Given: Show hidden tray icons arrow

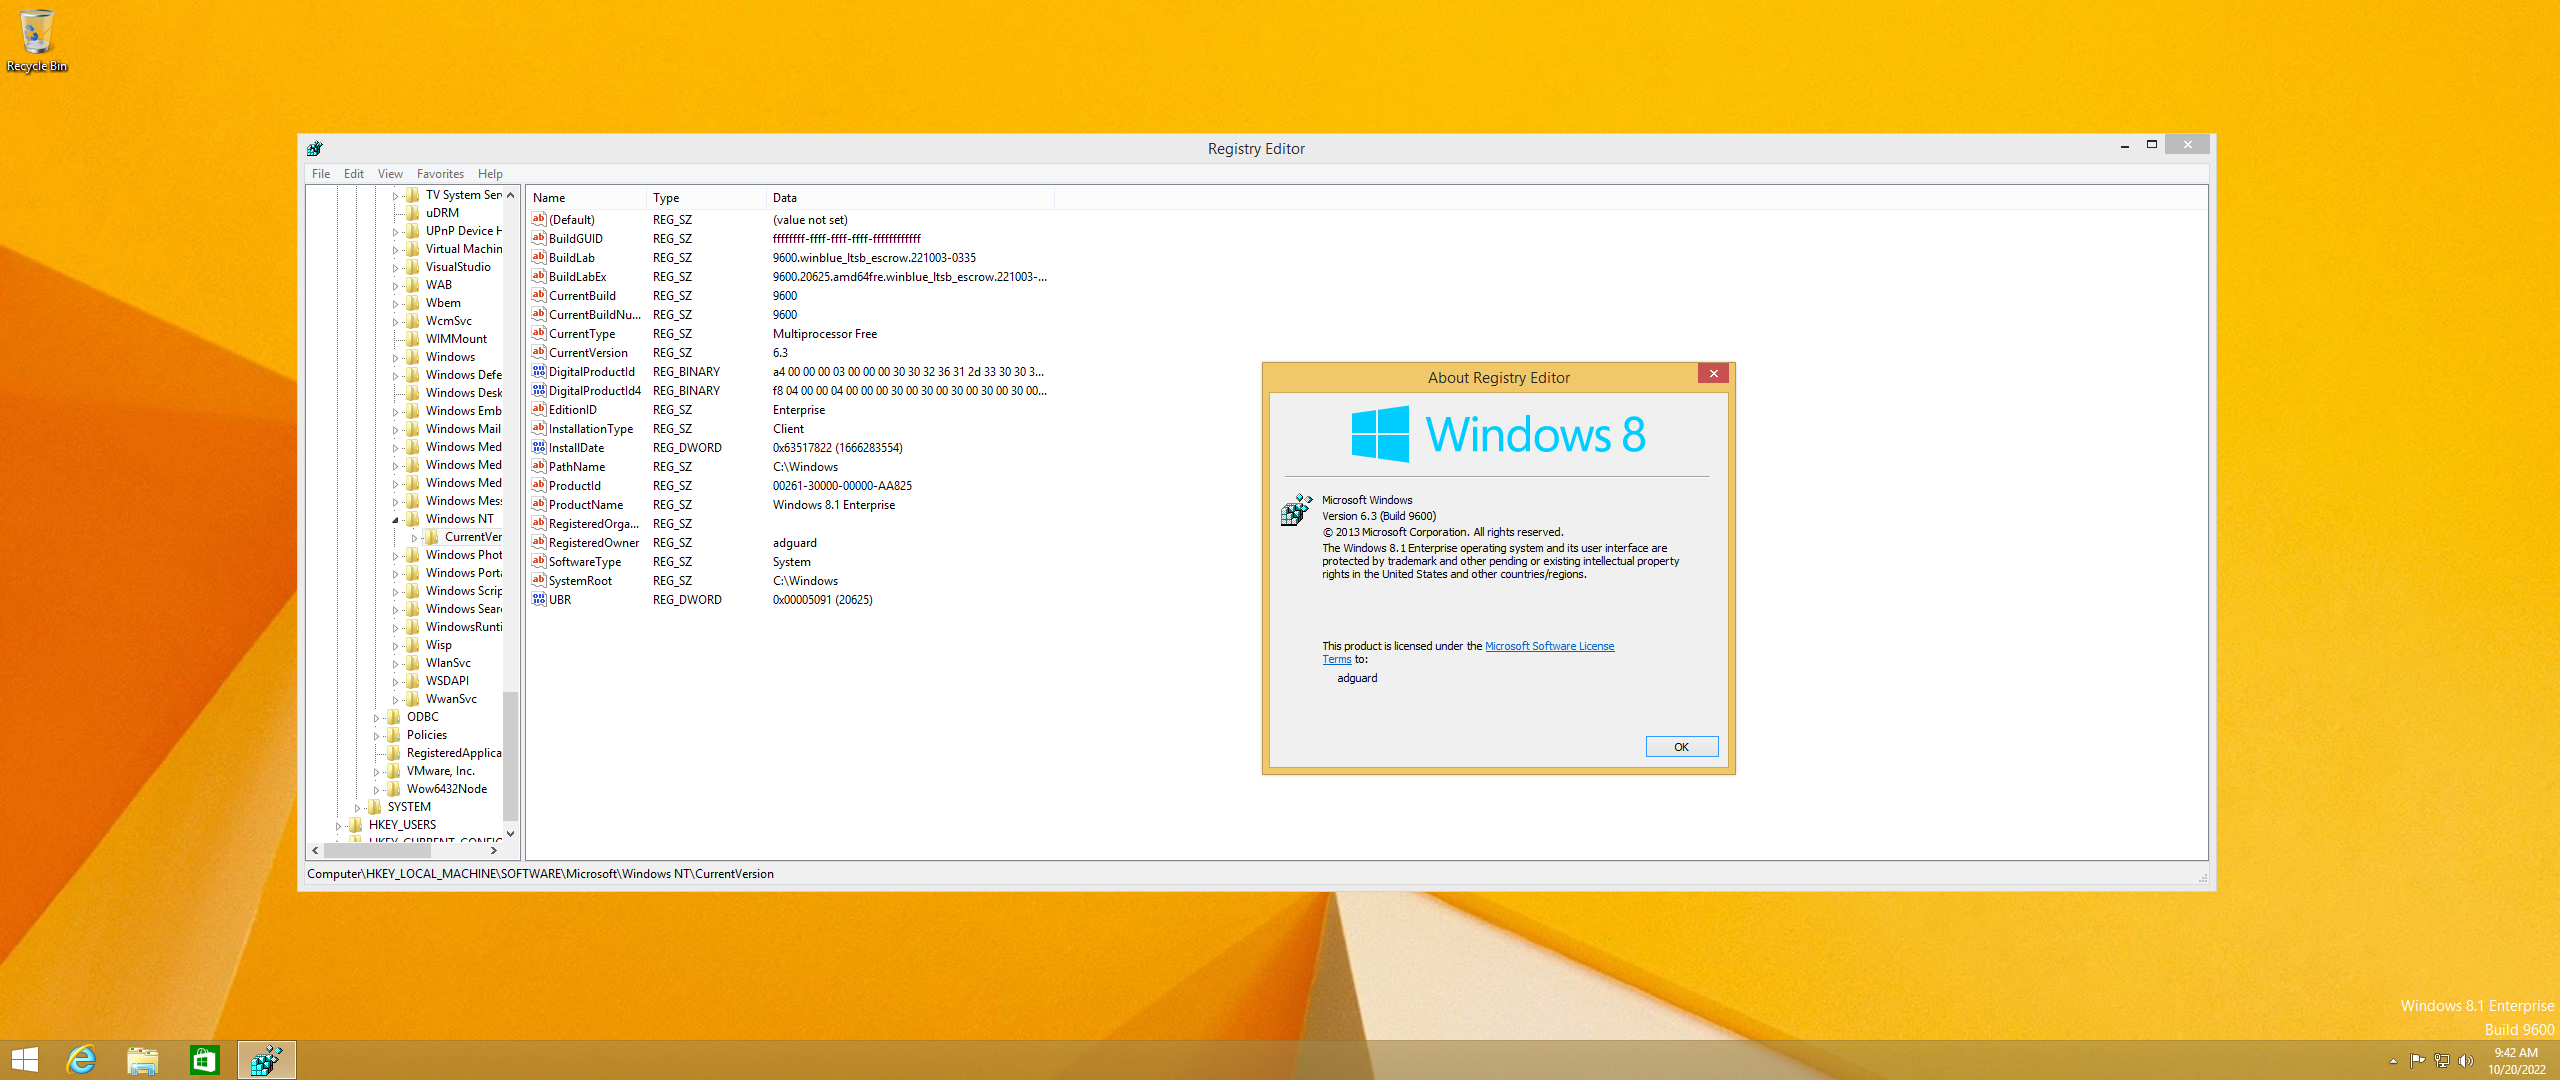Looking at the screenshot, I should [2393, 1061].
